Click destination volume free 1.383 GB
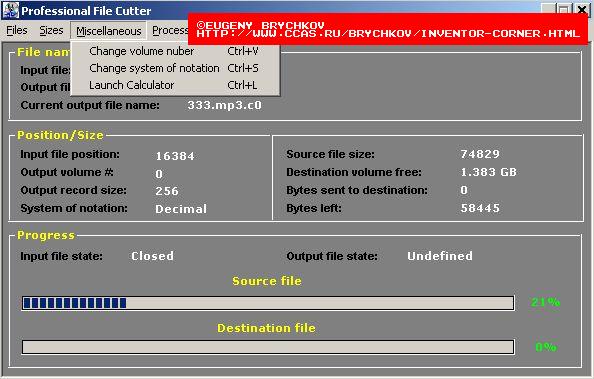The width and height of the screenshot is (594, 379). pyautogui.click(x=488, y=172)
